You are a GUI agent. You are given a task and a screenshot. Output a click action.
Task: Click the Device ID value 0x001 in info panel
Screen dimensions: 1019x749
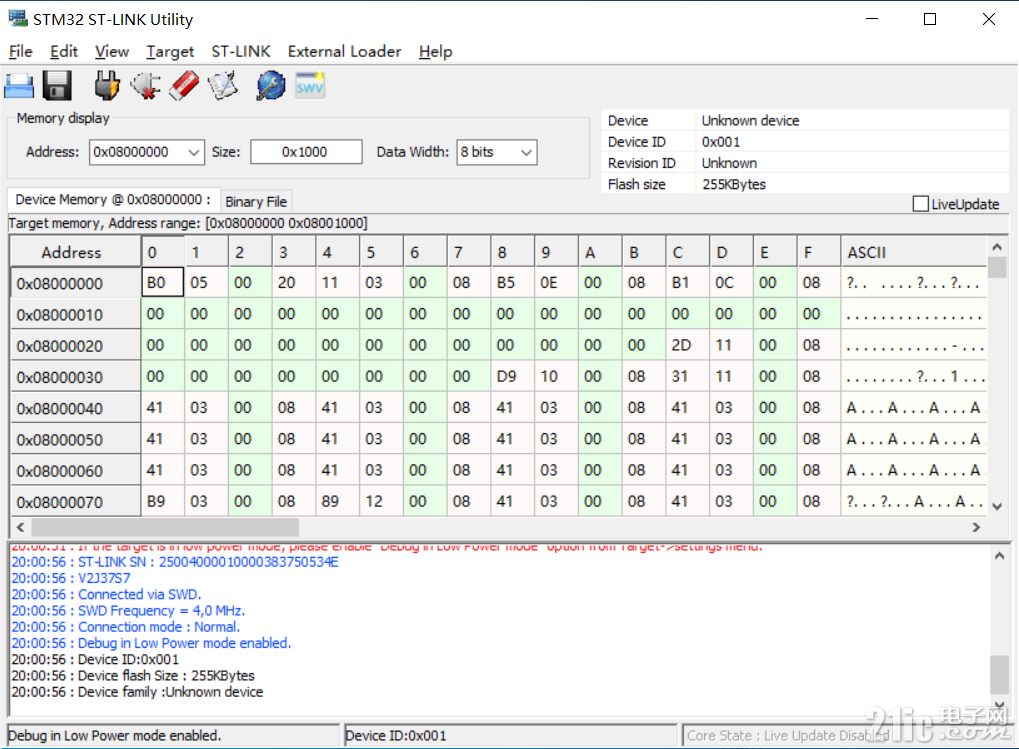click(721, 142)
